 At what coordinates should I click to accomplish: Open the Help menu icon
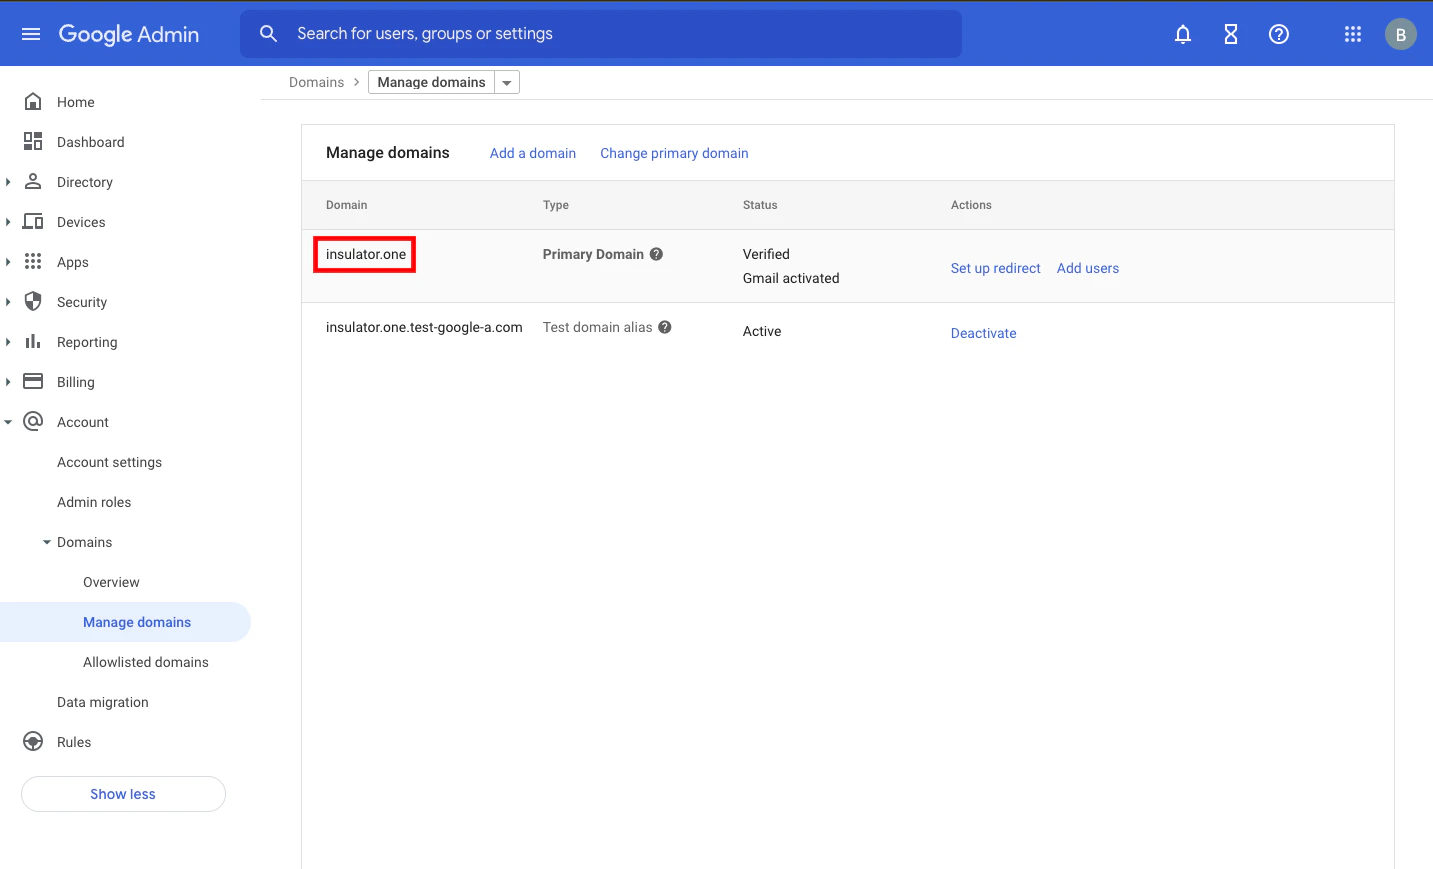pyautogui.click(x=1278, y=33)
